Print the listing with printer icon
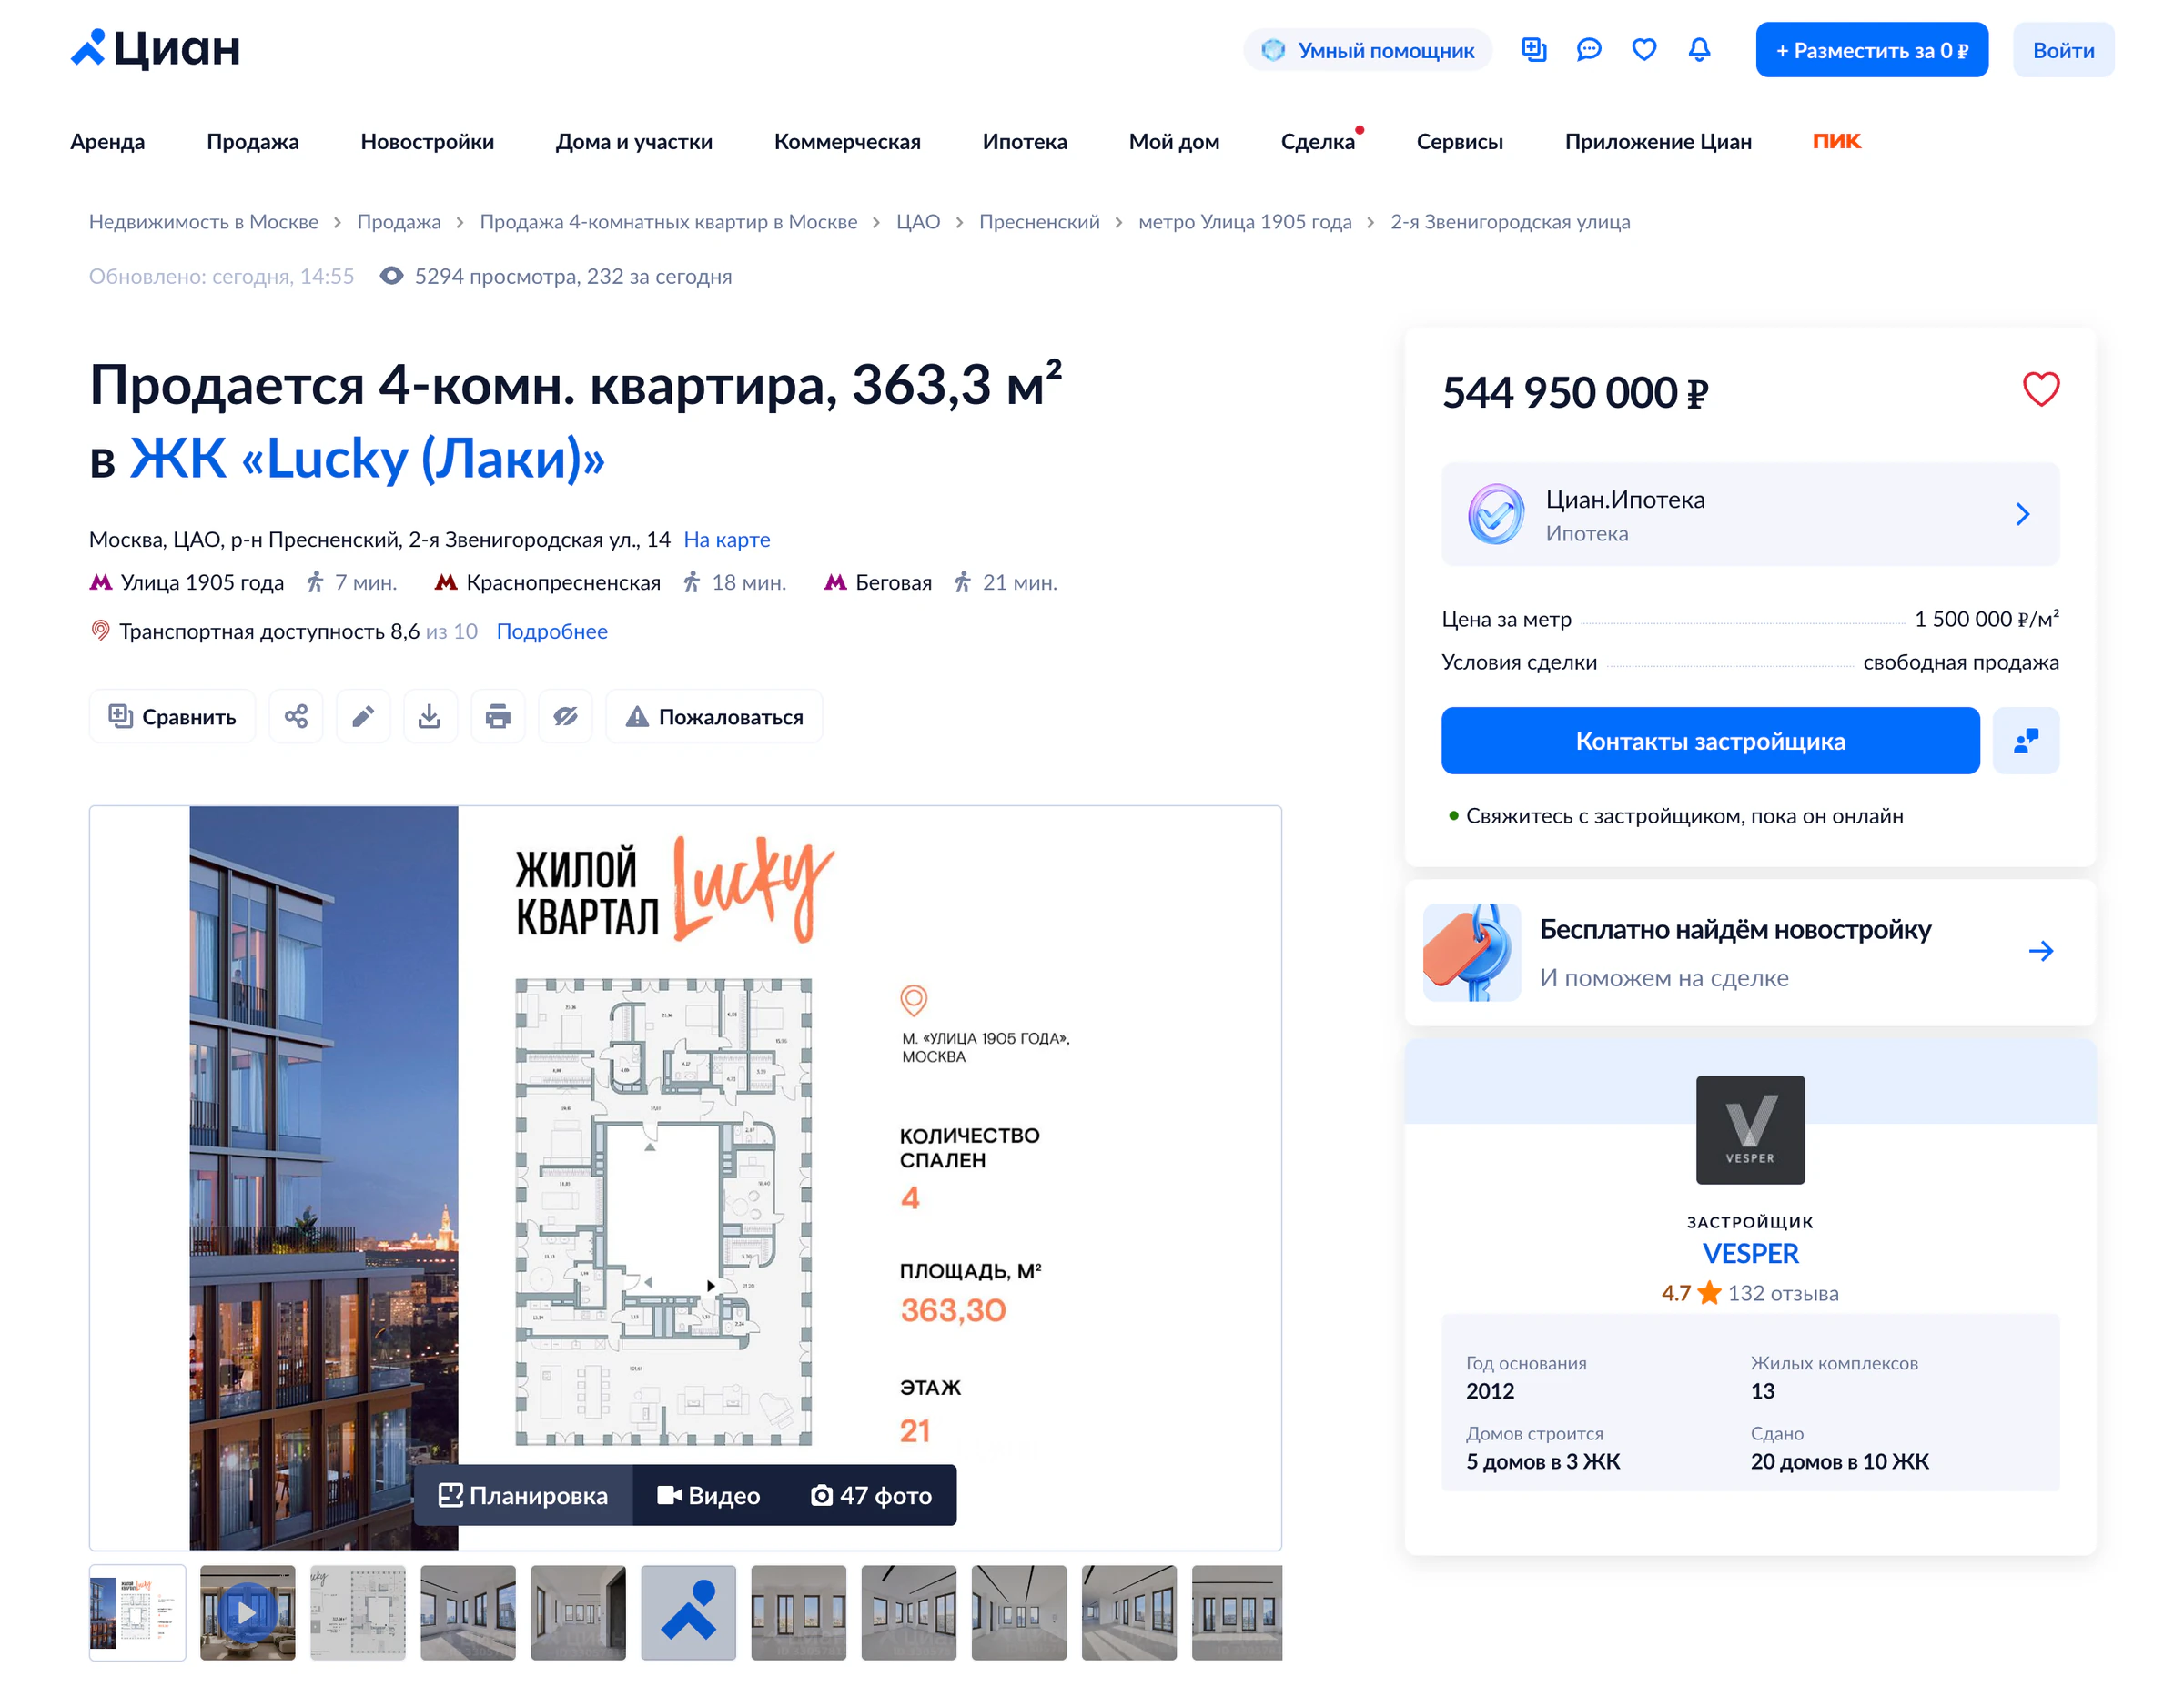This screenshot has height=1697, width=2184. (498, 716)
